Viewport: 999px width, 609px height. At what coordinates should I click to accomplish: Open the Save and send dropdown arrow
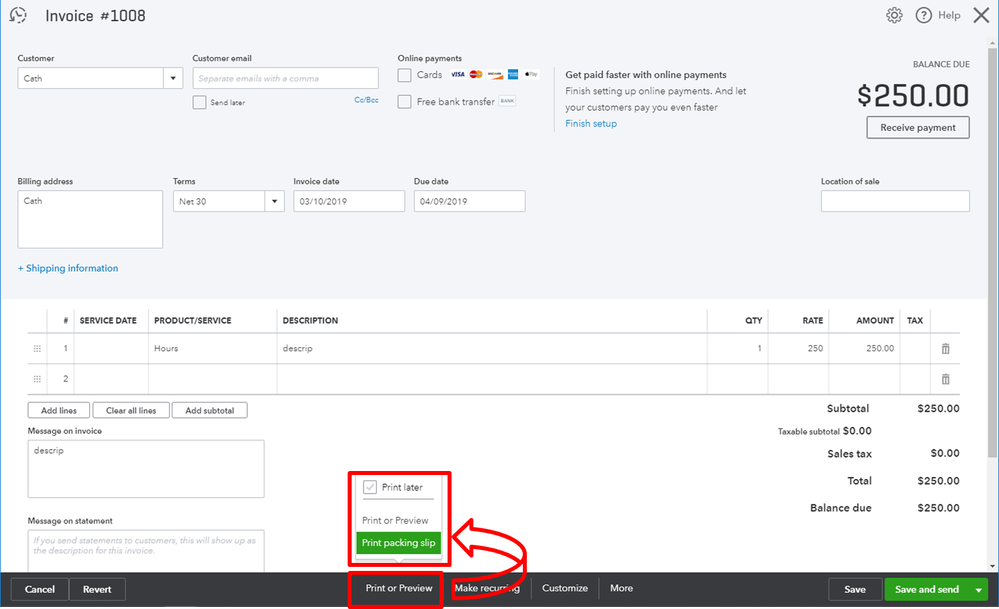[979, 589]
